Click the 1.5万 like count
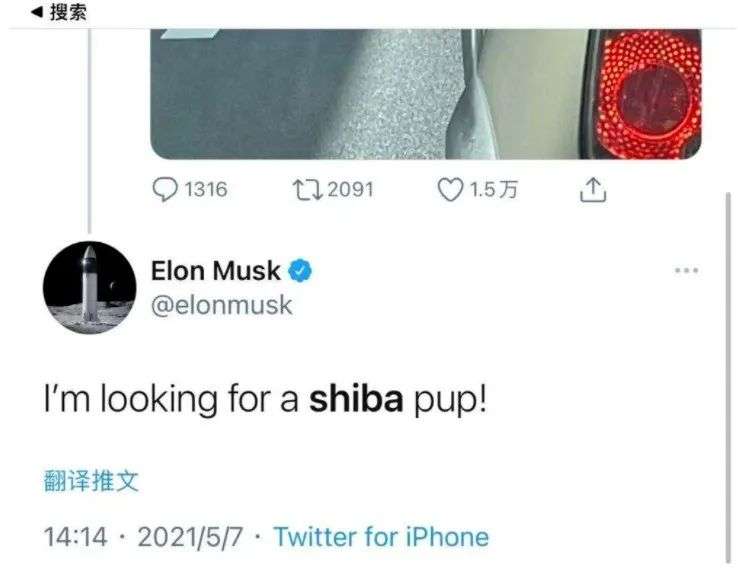This screenshot has width=738, height=569. pos(494,188)
